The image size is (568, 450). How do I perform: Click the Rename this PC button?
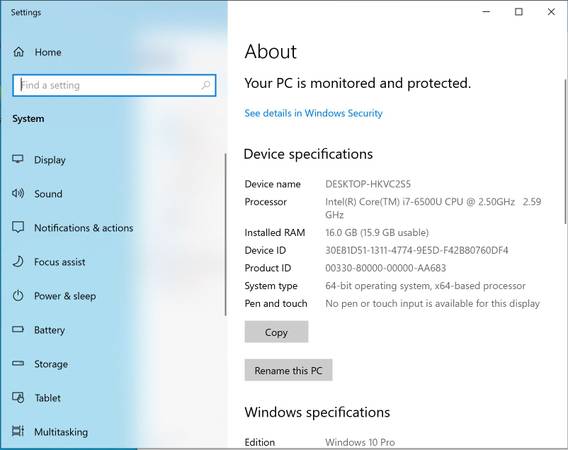[x=288, y=370]
